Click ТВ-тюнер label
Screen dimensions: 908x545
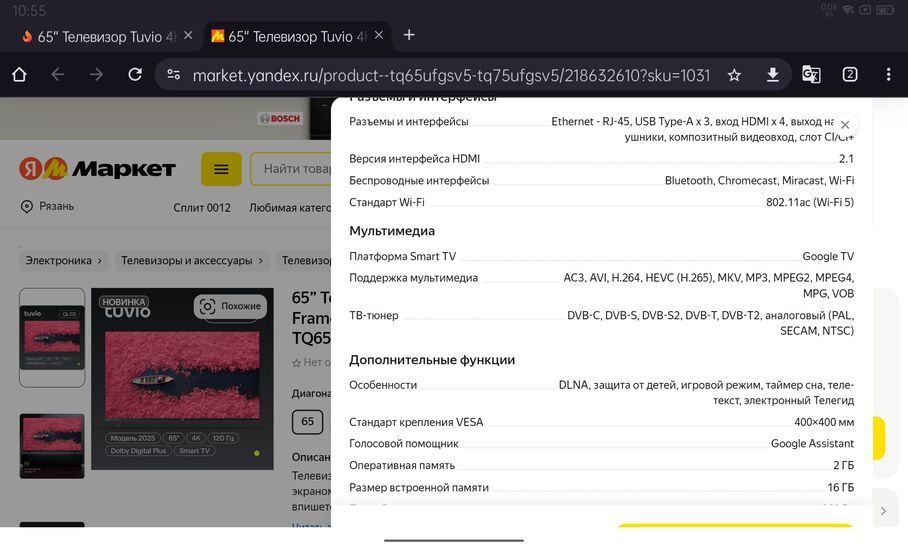pos(374,316)
